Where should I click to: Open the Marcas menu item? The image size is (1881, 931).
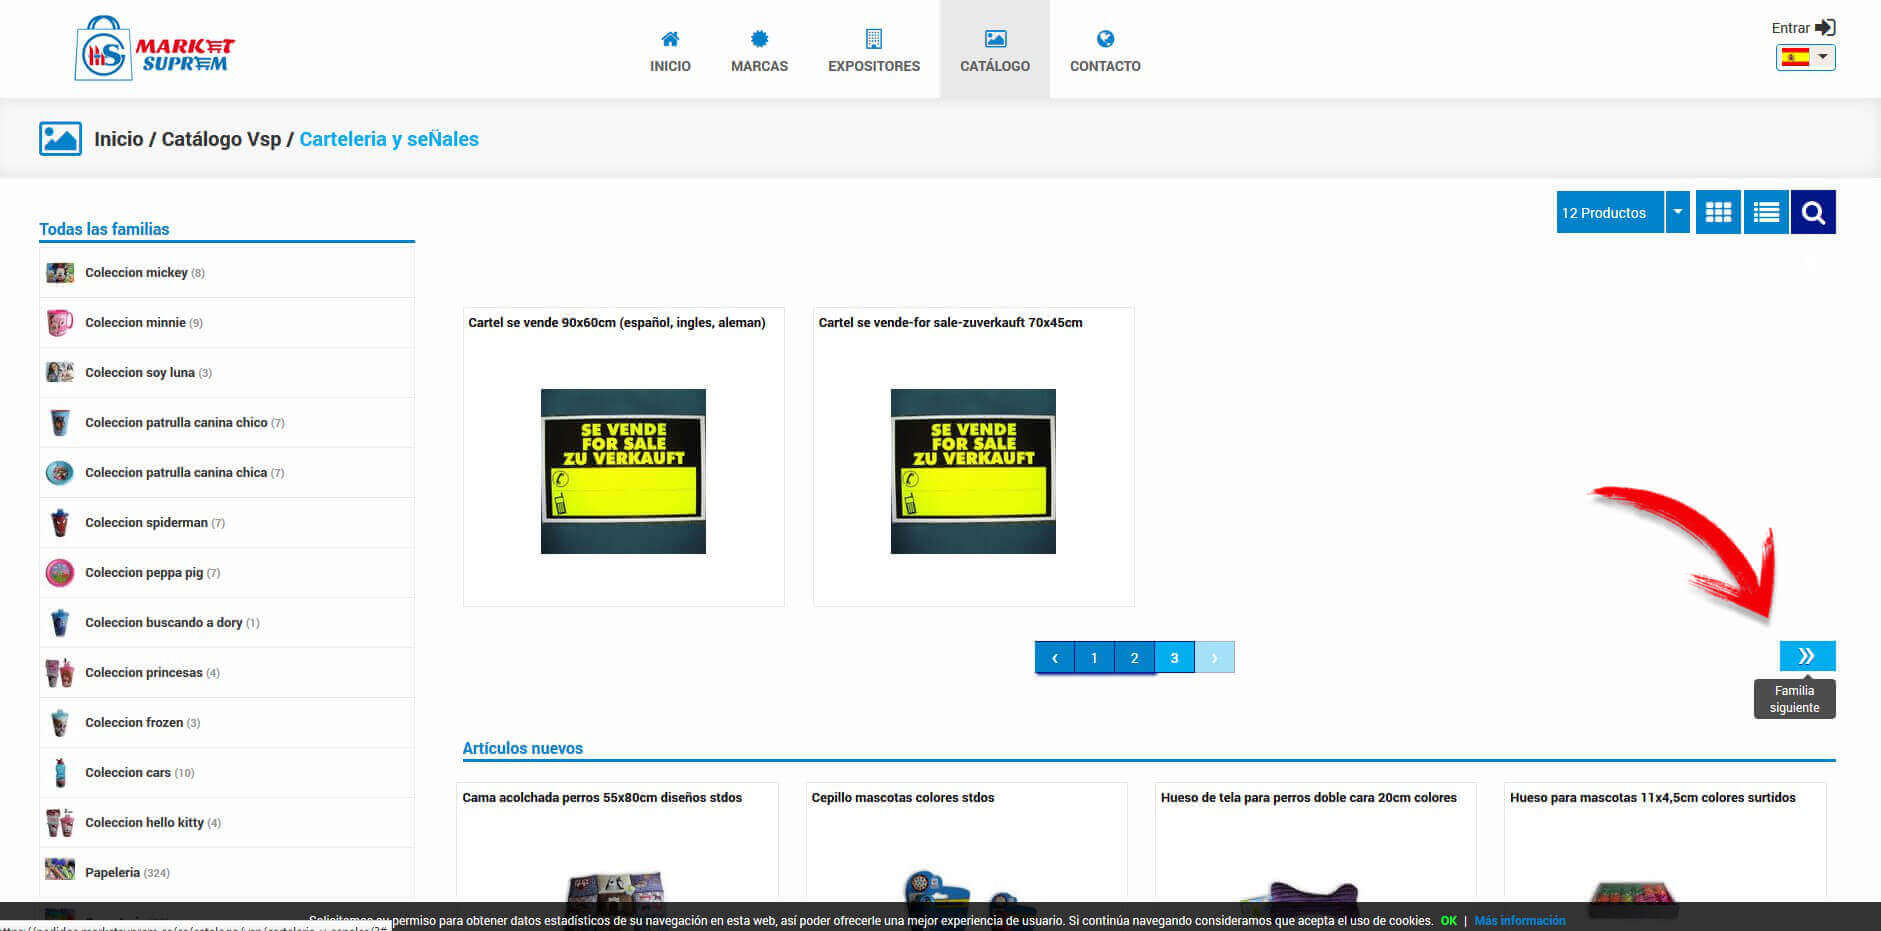(759, 50)
